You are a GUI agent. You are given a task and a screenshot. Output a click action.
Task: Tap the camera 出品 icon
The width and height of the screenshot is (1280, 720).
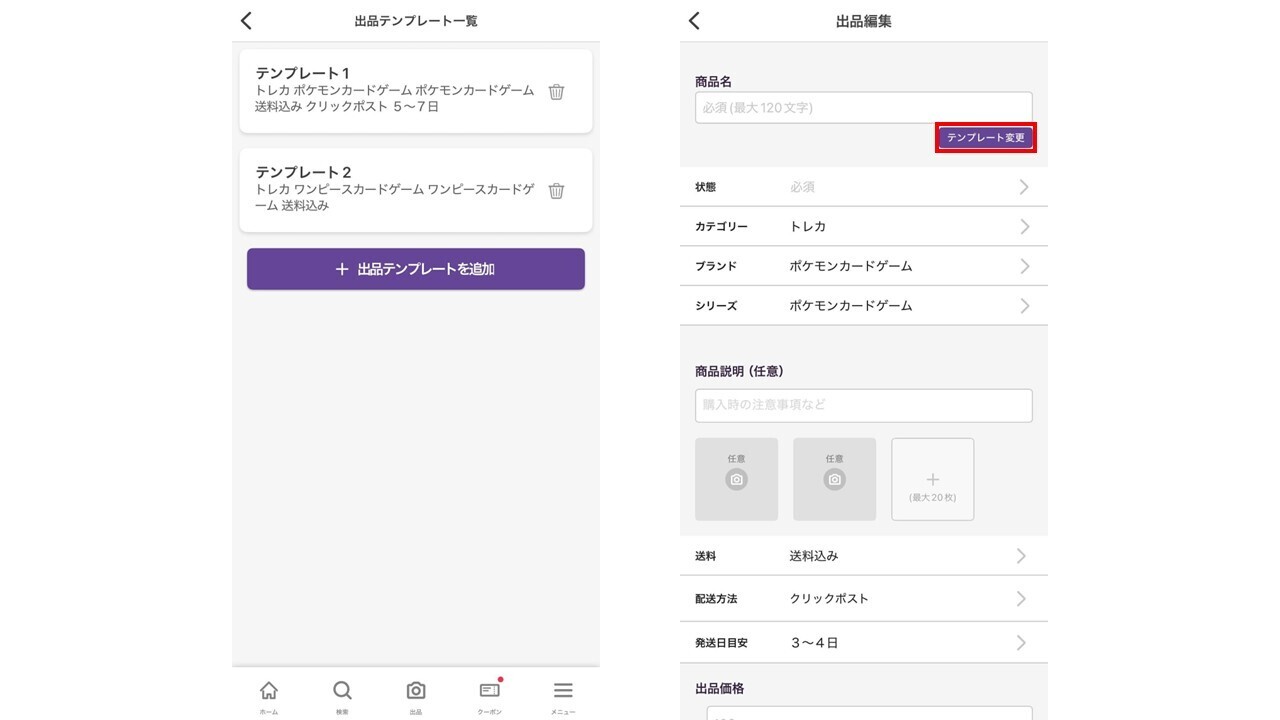[x=416, y=694]
